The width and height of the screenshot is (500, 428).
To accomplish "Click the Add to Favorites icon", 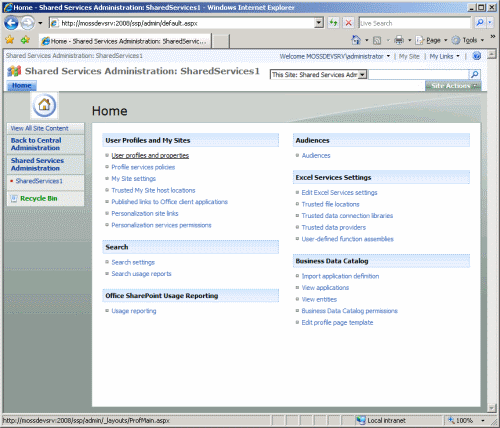I will [x=25, y=40].
